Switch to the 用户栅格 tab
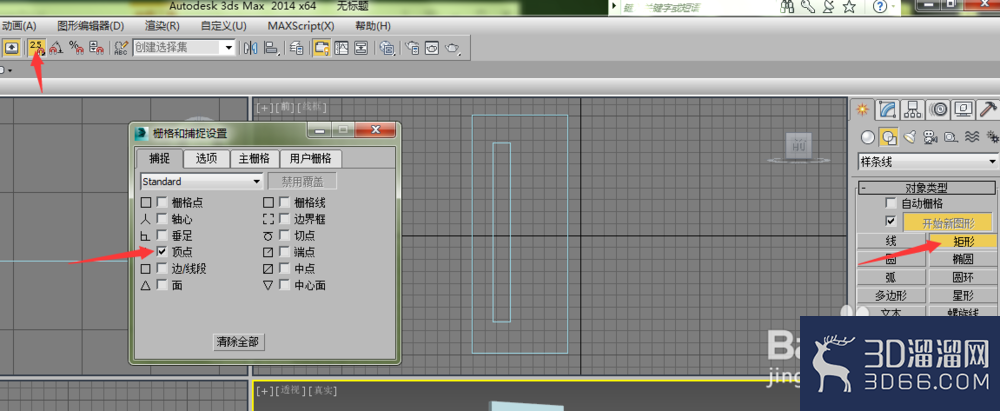This screenshot has height=411, width=1000. [x=310, y=158]
